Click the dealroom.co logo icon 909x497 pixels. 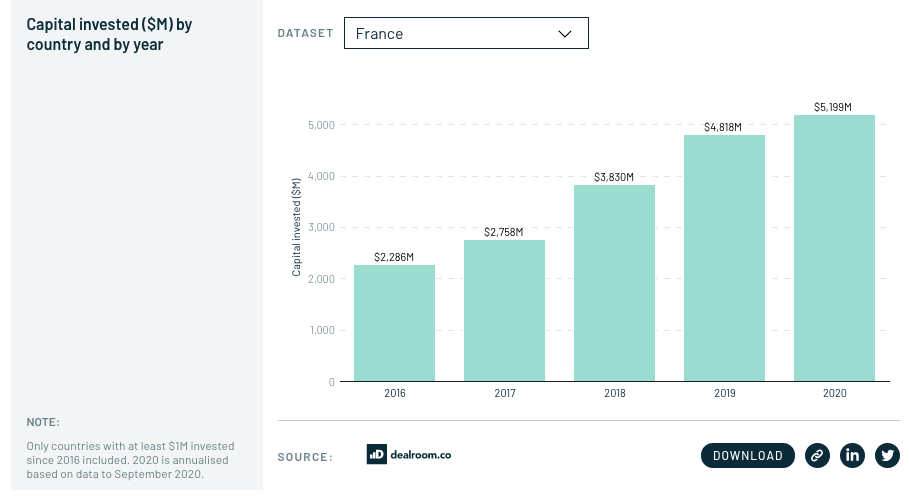376,454
